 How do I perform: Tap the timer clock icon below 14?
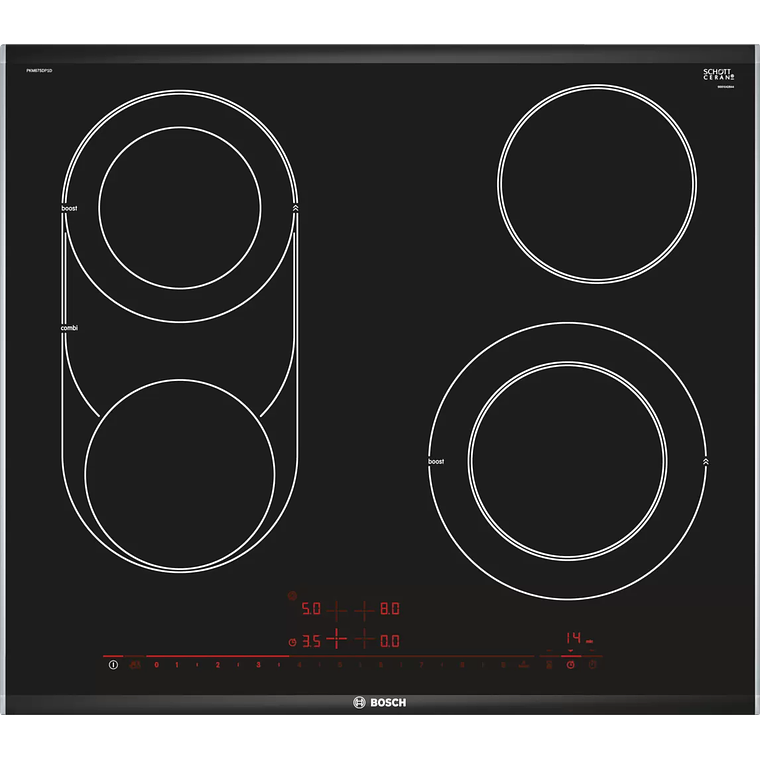click(x=570, y=664)
